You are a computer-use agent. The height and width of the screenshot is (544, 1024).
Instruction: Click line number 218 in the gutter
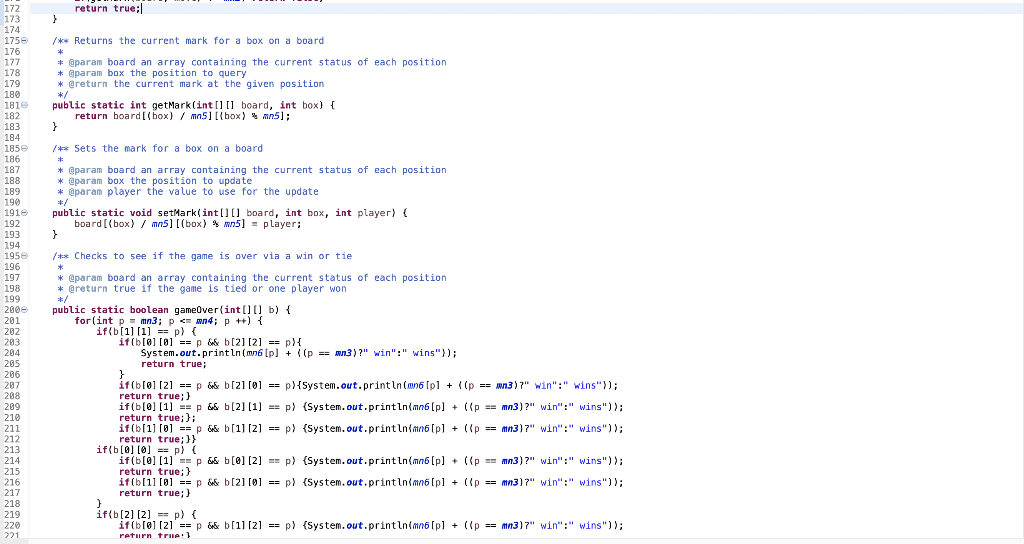pyautogui.click(x=12, y=504)
